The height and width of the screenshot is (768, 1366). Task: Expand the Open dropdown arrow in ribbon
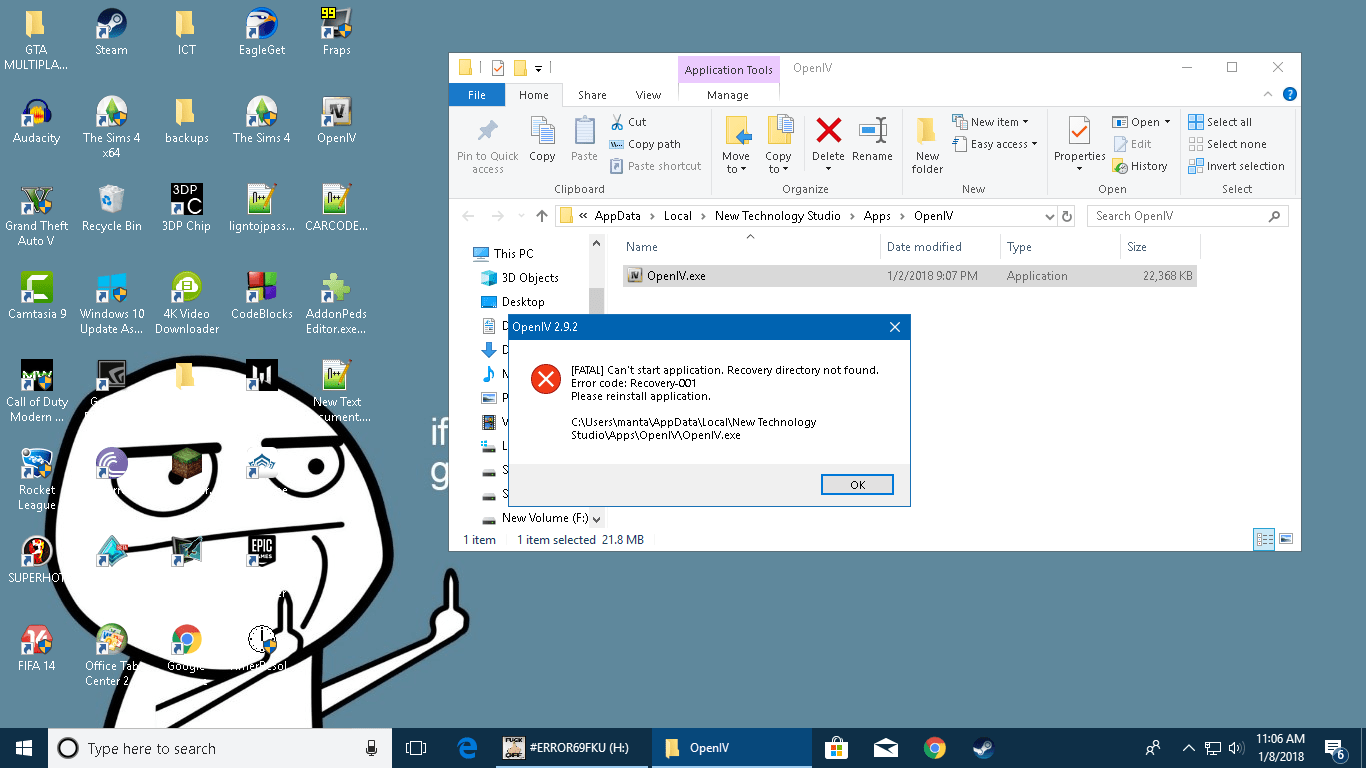click(1167, 122)
